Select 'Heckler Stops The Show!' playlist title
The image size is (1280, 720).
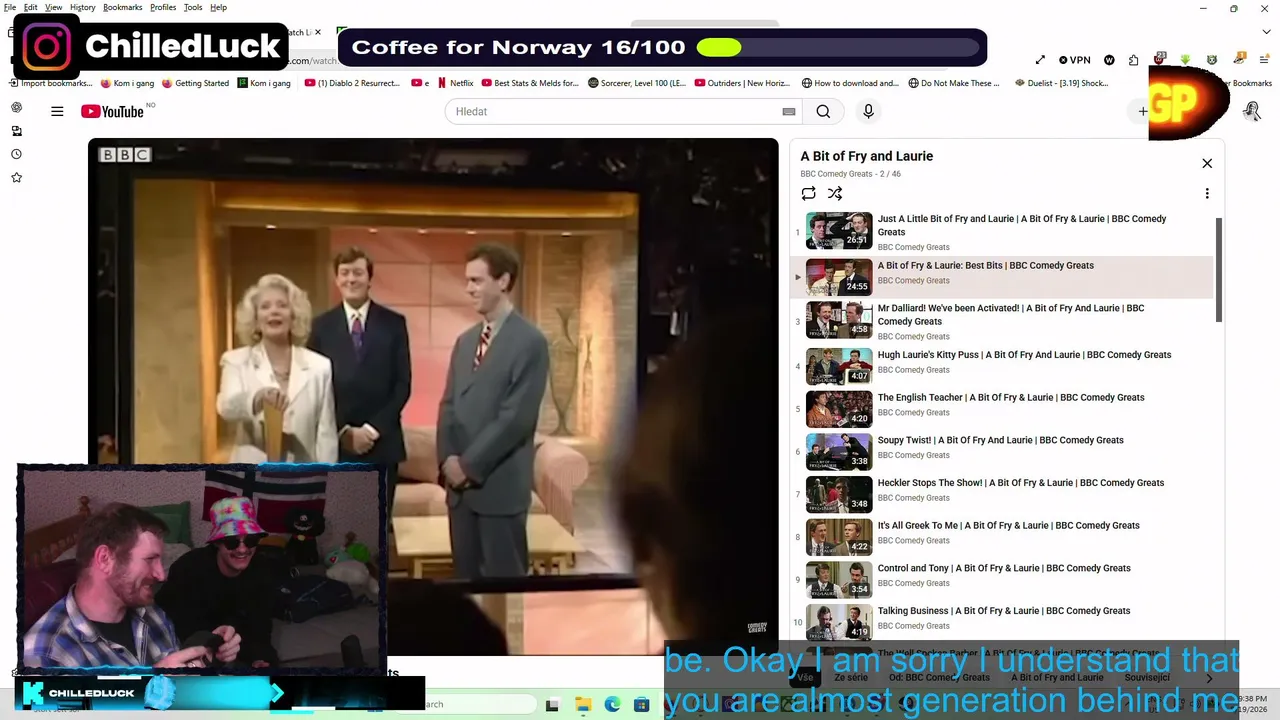pos(1021,483)
